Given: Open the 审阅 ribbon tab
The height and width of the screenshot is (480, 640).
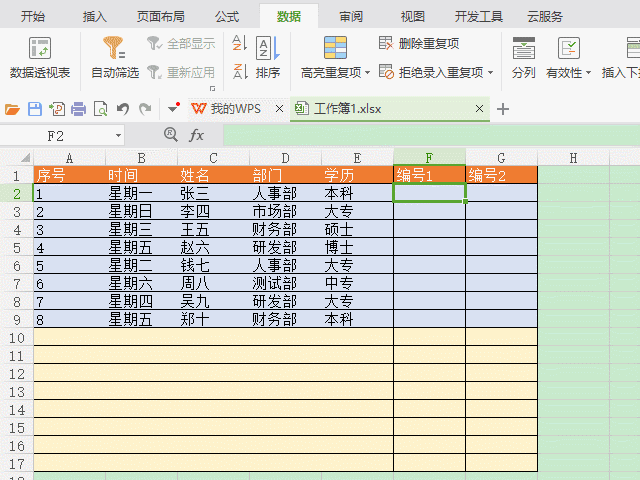Looking at the screenshot, I should 351,16.
